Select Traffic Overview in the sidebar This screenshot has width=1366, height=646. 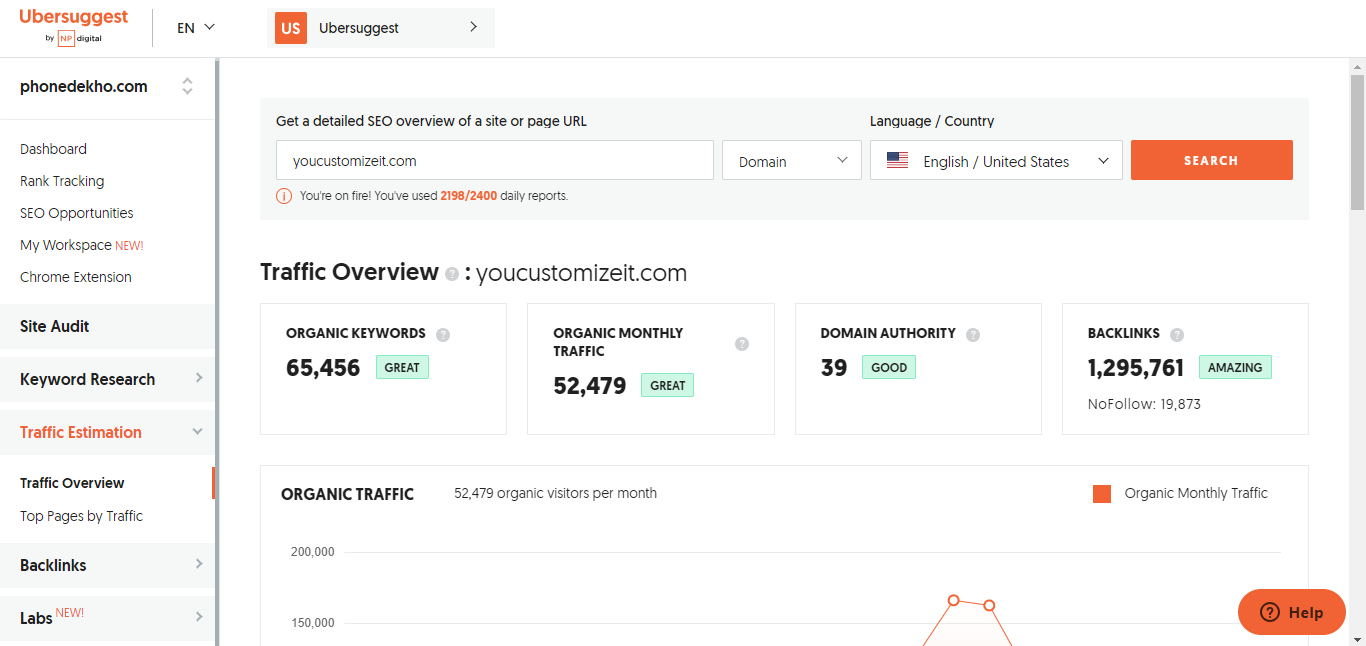click(x=72, y=483)
